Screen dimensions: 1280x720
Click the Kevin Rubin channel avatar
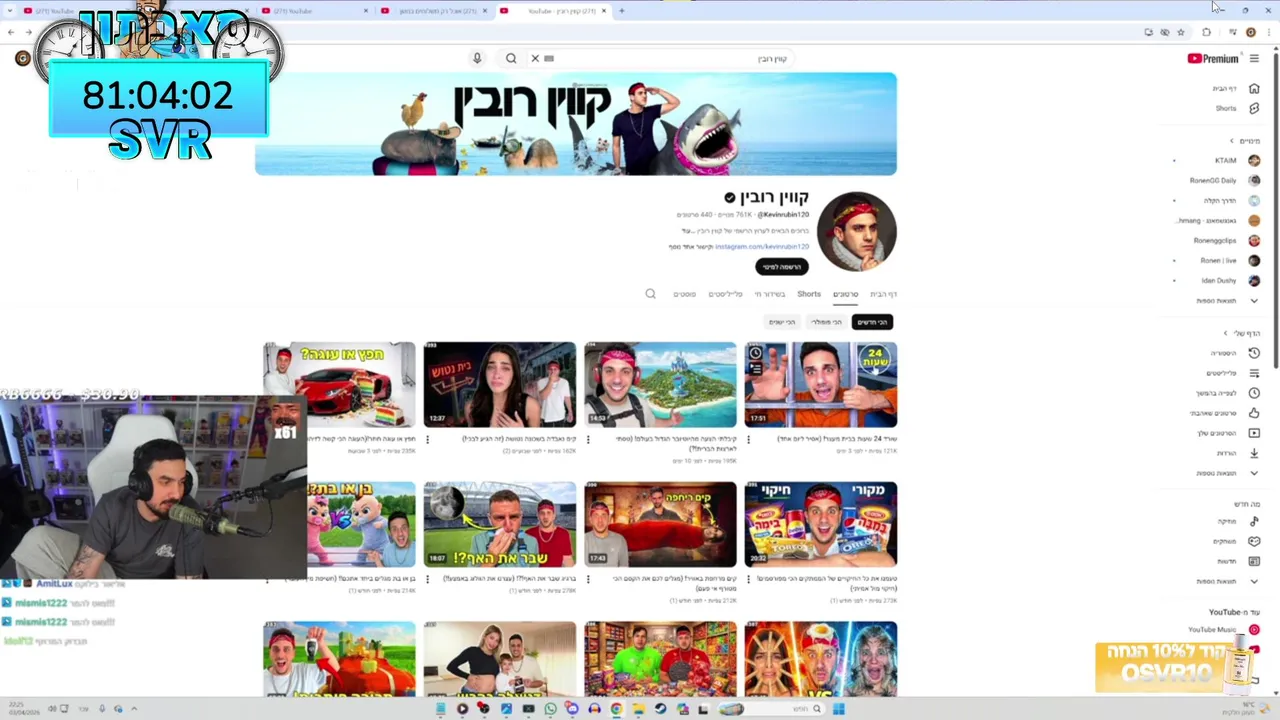tap(857, 231)
